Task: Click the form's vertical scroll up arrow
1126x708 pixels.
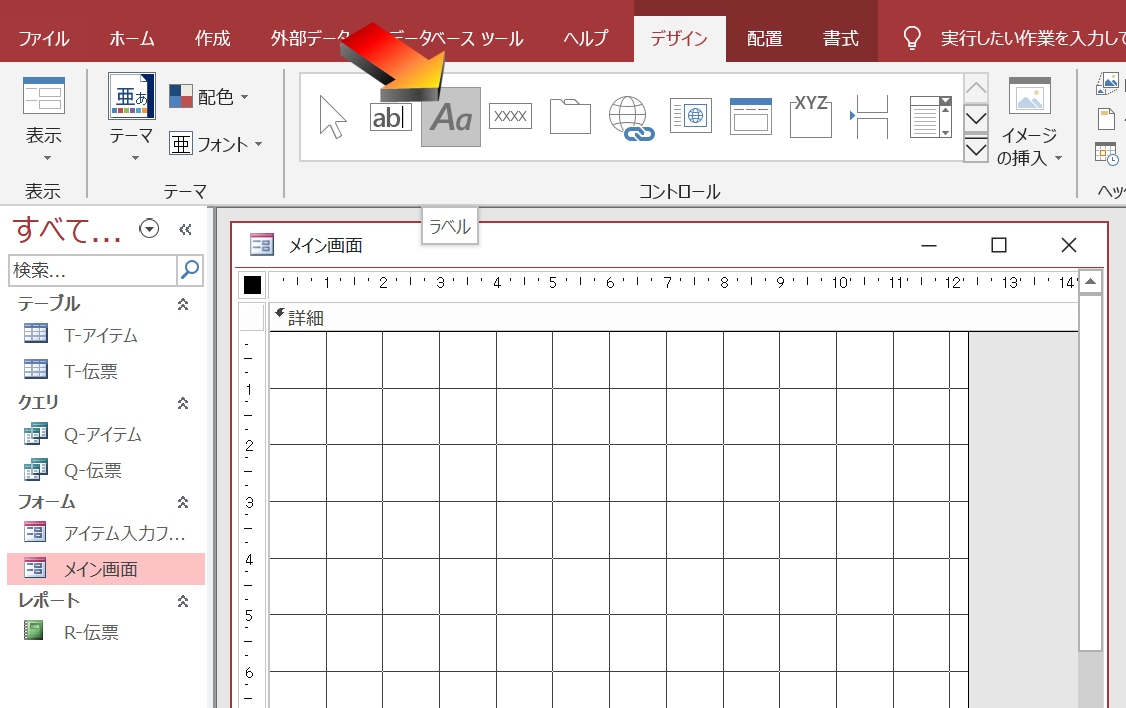Action: point(1090,281)
